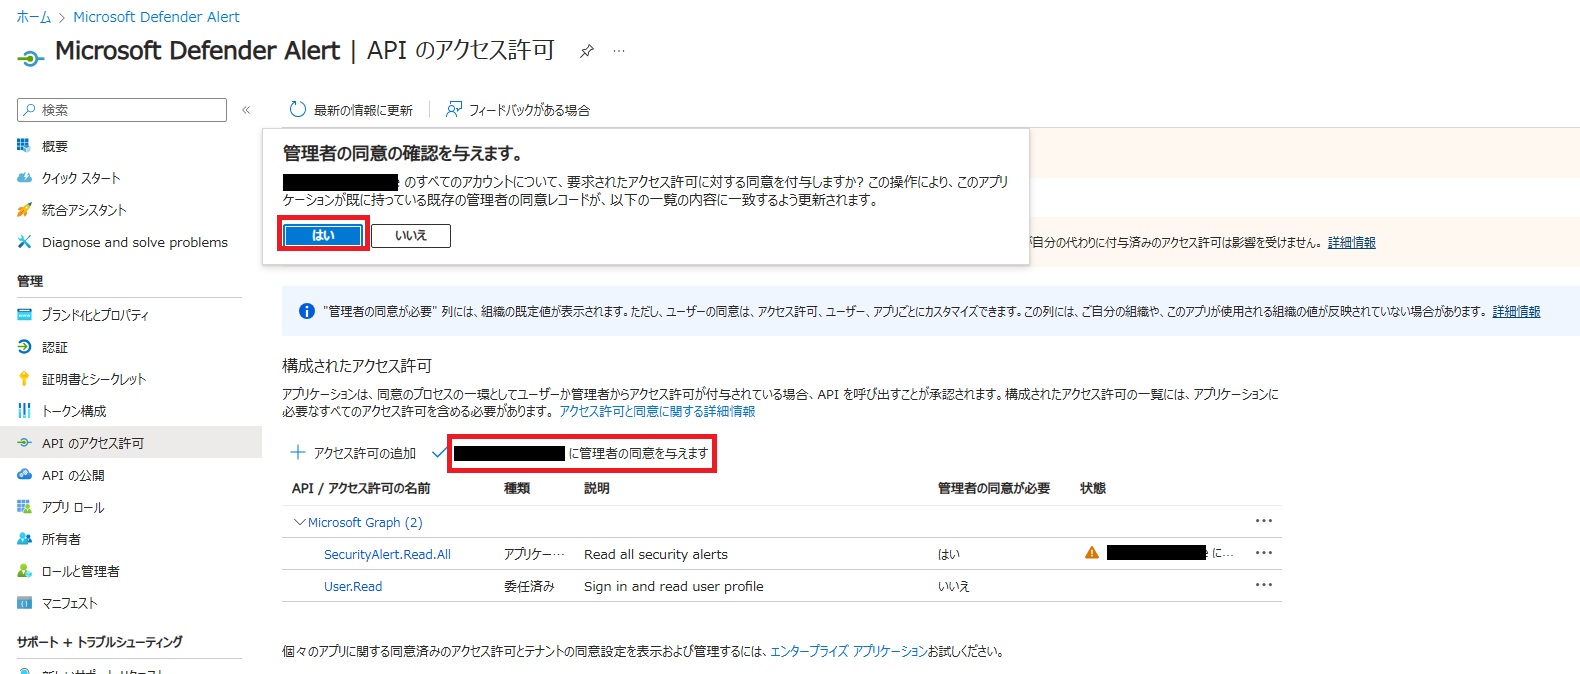The height and width of the screenshot is (674, 1580).
Task: Open the ellipsis menu for User.Read row
Action: (x=1264, y=585)
